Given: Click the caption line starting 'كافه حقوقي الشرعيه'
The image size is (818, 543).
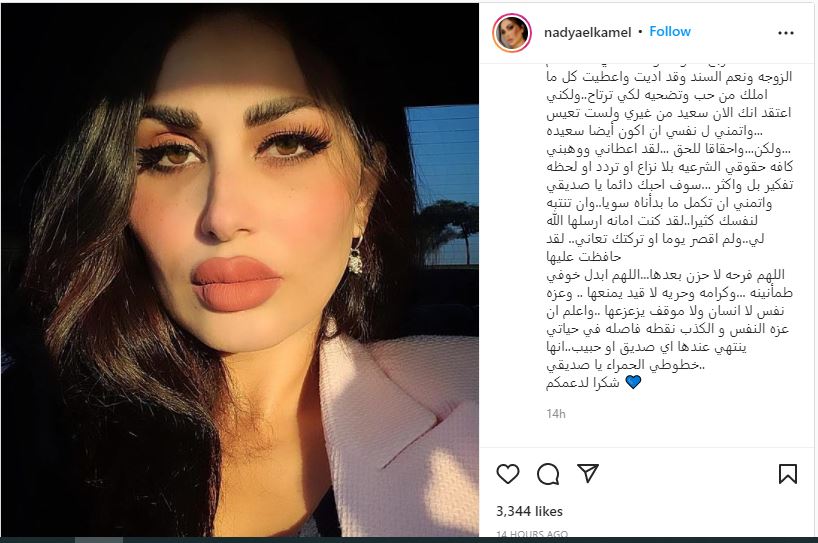Looking at the screenshot, I should click(x=670, y=167).
